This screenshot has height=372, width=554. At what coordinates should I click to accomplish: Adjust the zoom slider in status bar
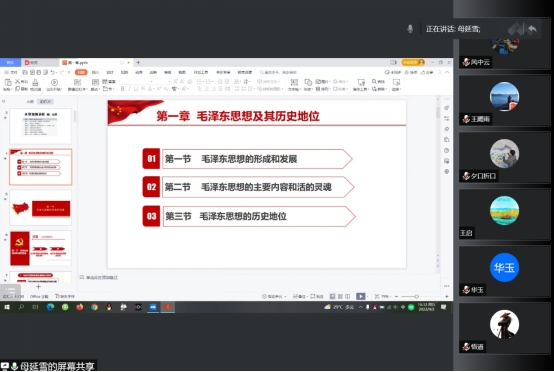click(417, 296)
